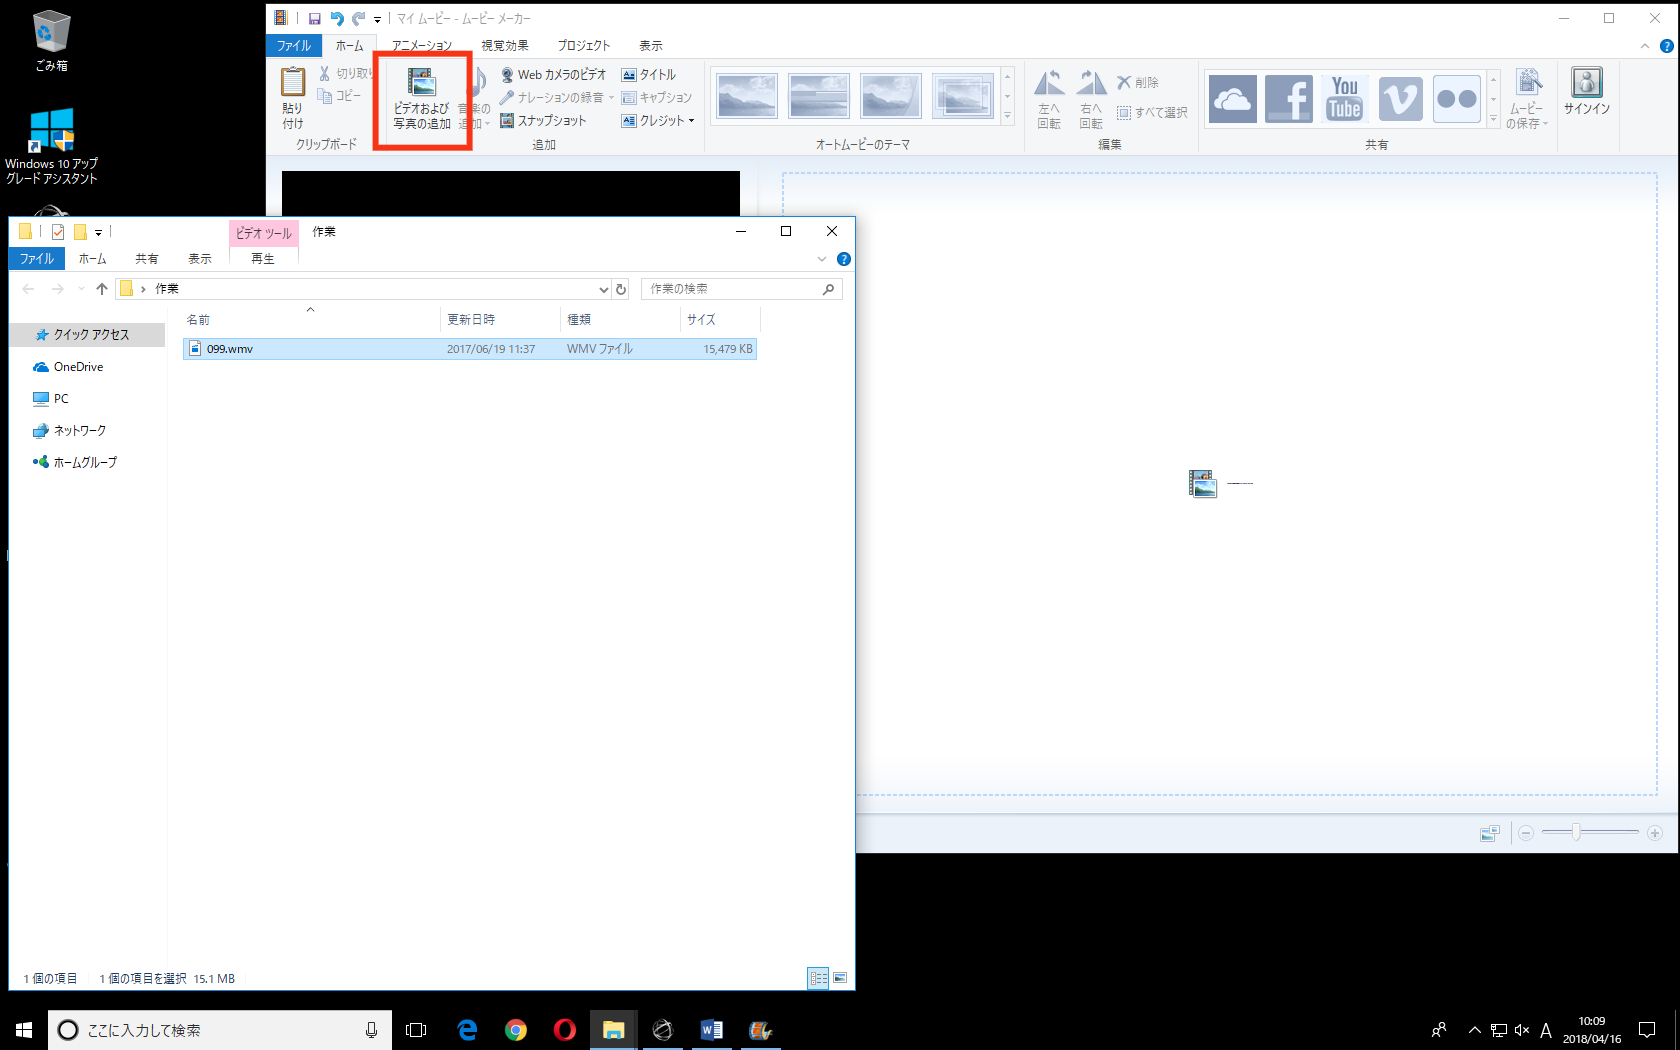Rotate left using the ribbon icon
The image size is (1680, 1050).
click(x=1049, y=99)
